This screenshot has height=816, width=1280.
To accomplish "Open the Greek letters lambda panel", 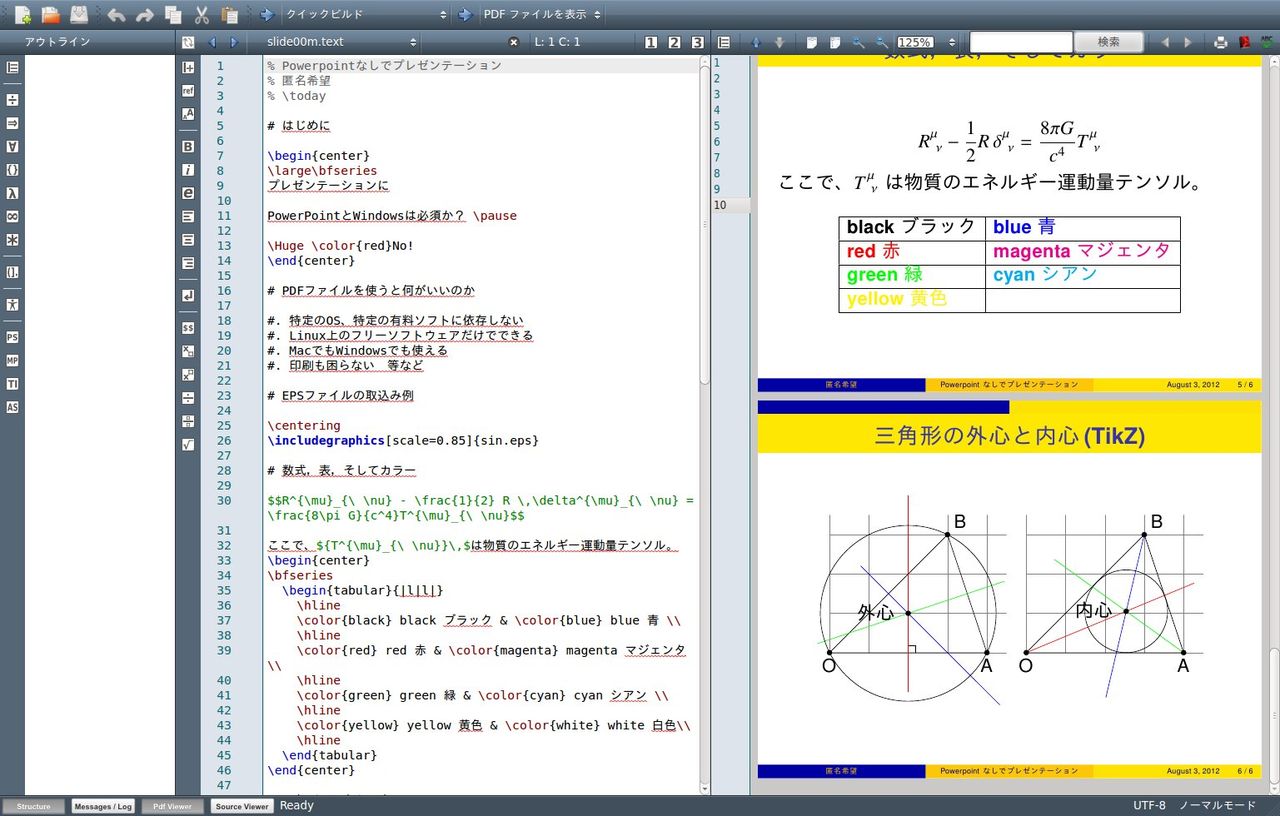I will coord(12,192).
